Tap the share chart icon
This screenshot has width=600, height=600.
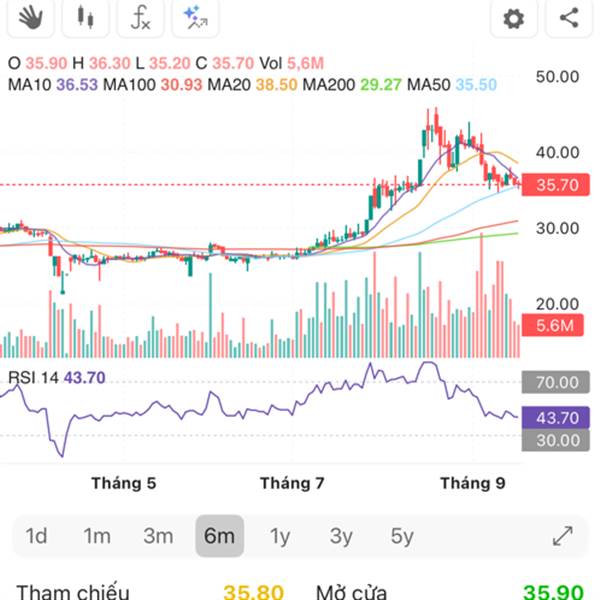pos(569,18)
